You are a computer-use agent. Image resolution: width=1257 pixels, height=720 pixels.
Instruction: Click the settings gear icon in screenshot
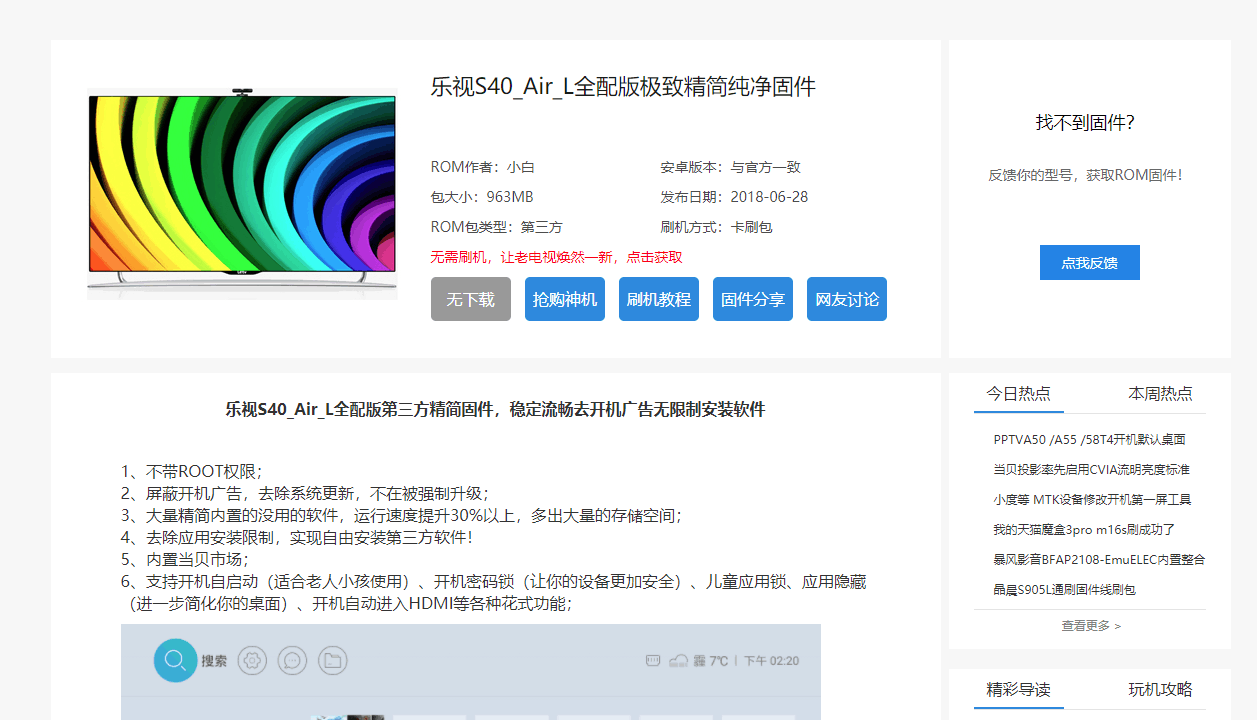click(x=253, y=660)
